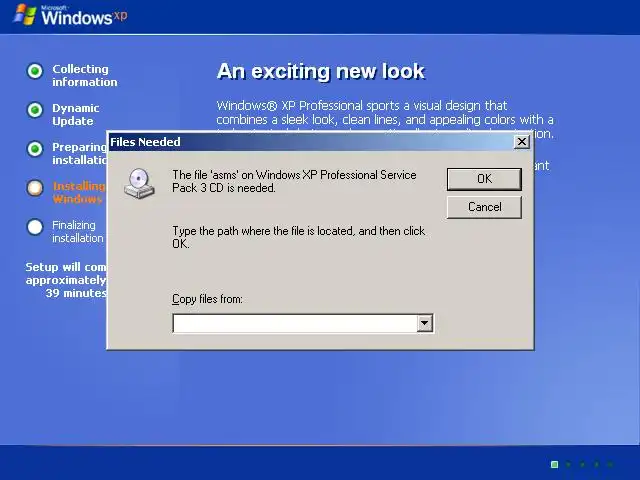Click the 'Copy files from:' label
This screenshot has height=480, width=640.
pos(207,299)
